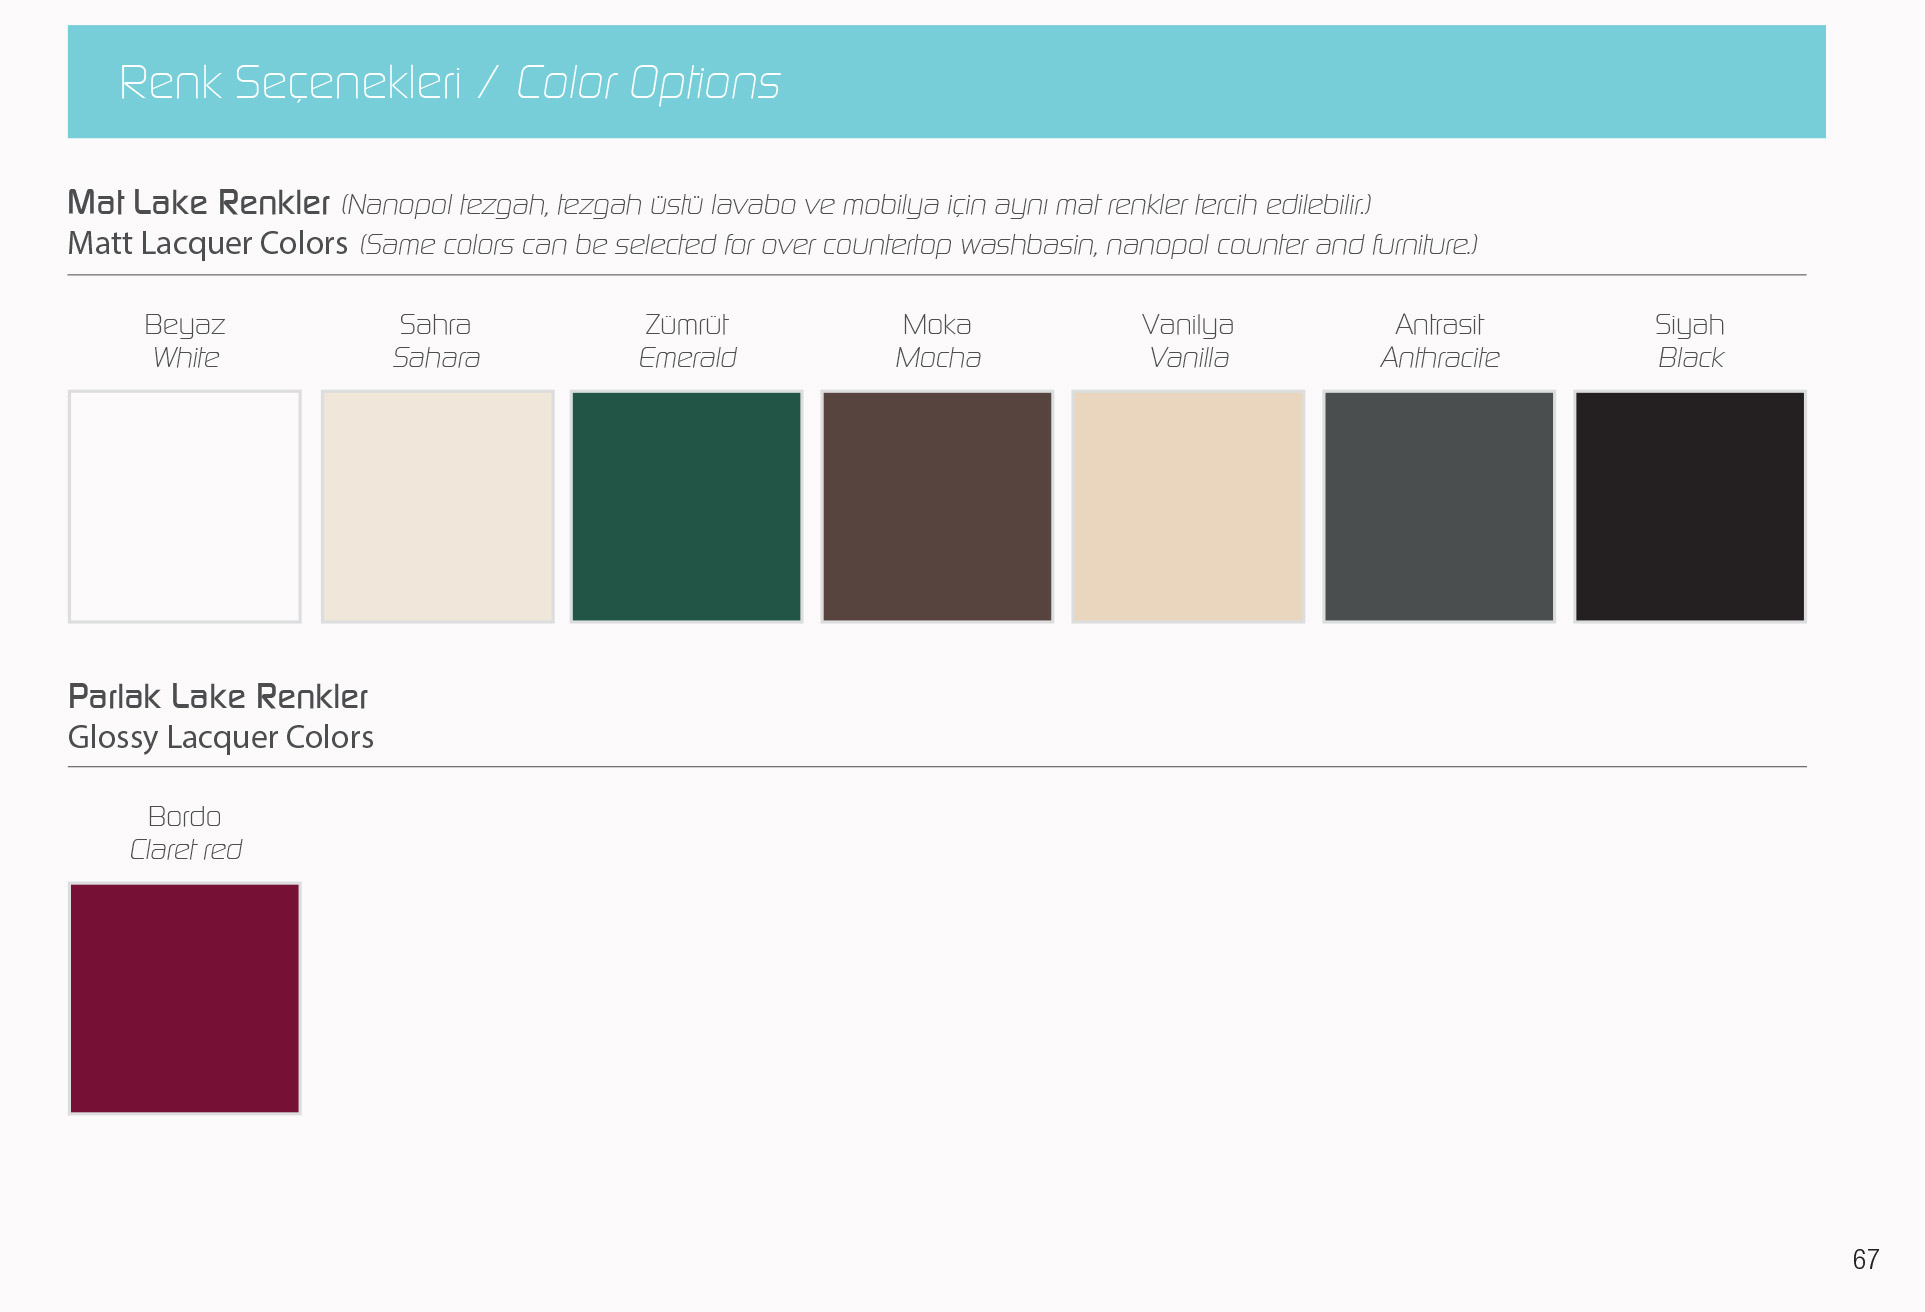Viewport: 1925px width, 1312px height.
Task: Click the Turkish Nanopol tezgah note text
Action: pos(856,205)
